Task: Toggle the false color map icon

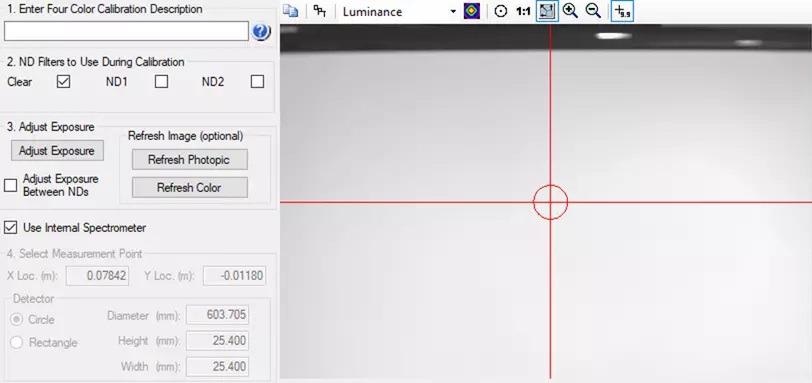Action: 472,11
